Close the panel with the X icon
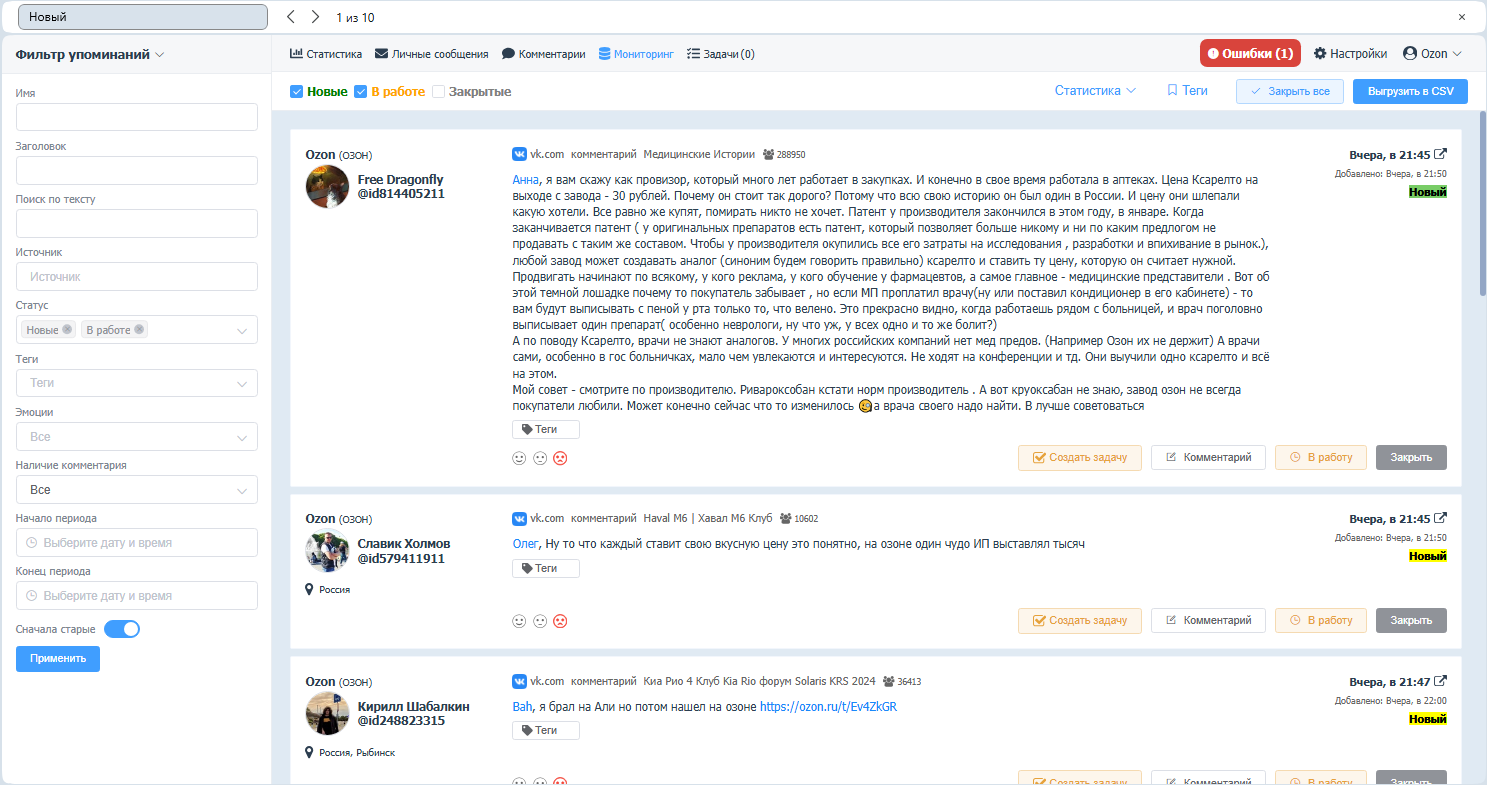1487x785 pixels. tap(1461, 17)
